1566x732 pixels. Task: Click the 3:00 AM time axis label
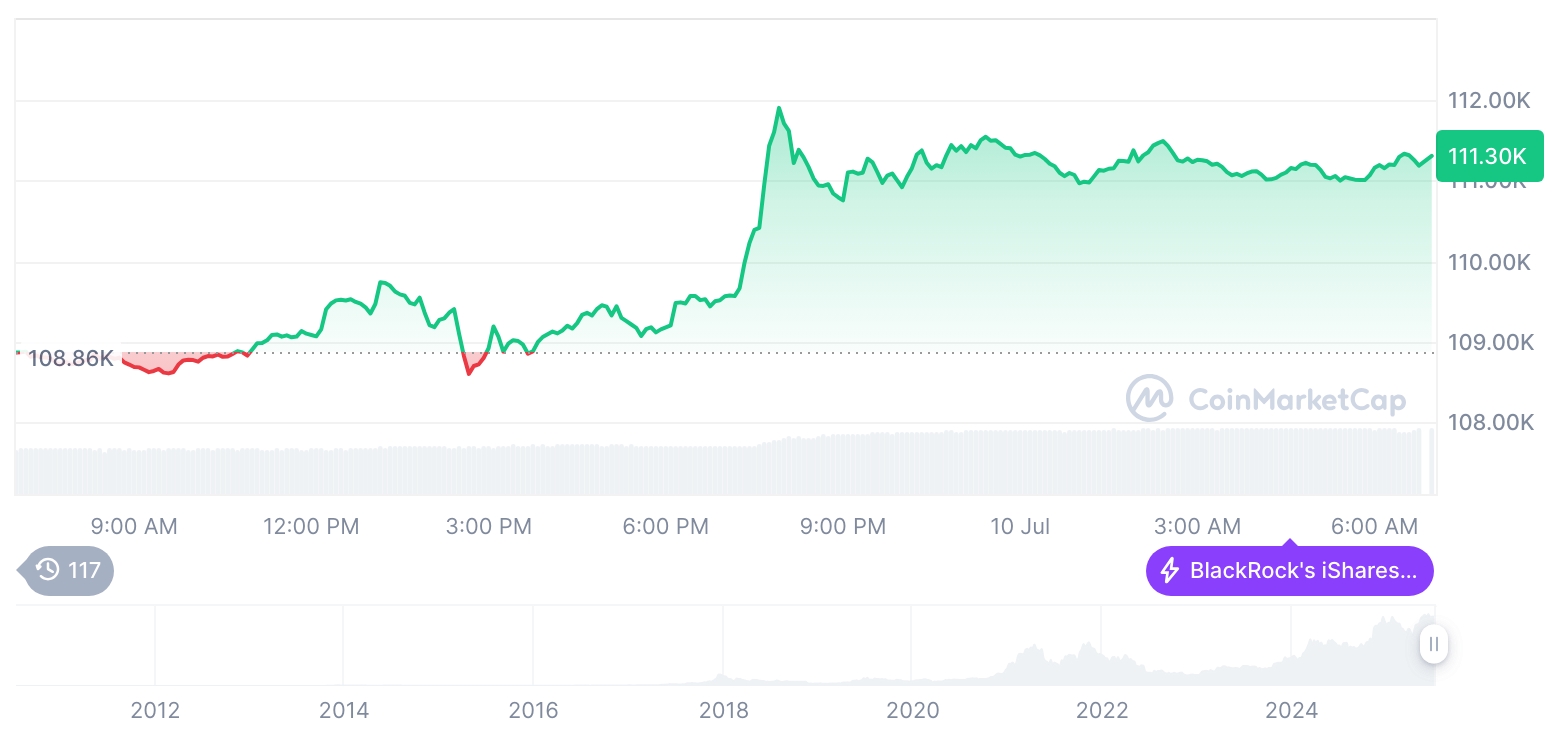pos(1197,526)
